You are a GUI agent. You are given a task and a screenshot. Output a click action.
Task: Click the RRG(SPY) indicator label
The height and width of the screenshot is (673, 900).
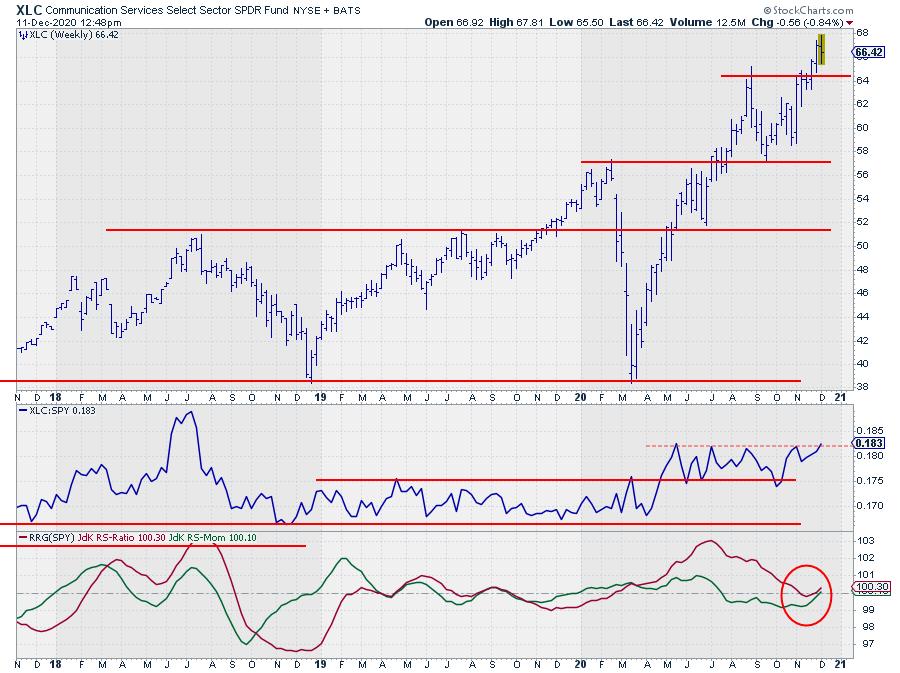tap(50, 539)
